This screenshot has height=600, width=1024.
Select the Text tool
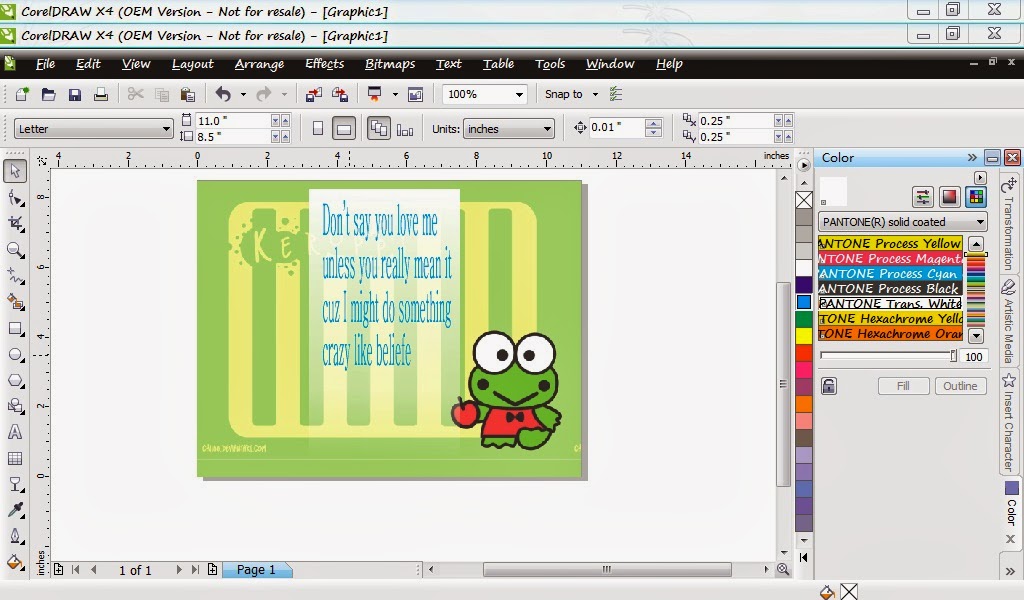coord(15,432)
